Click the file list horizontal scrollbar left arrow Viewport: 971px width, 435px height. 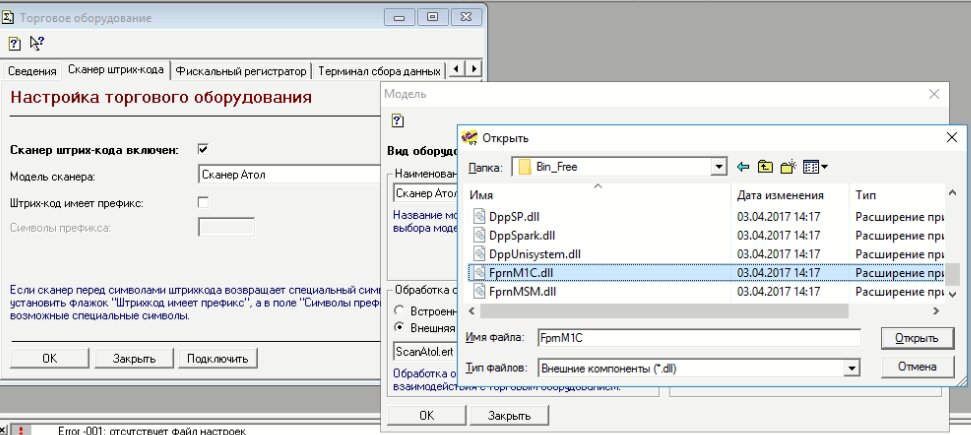(x=472, y=311)
